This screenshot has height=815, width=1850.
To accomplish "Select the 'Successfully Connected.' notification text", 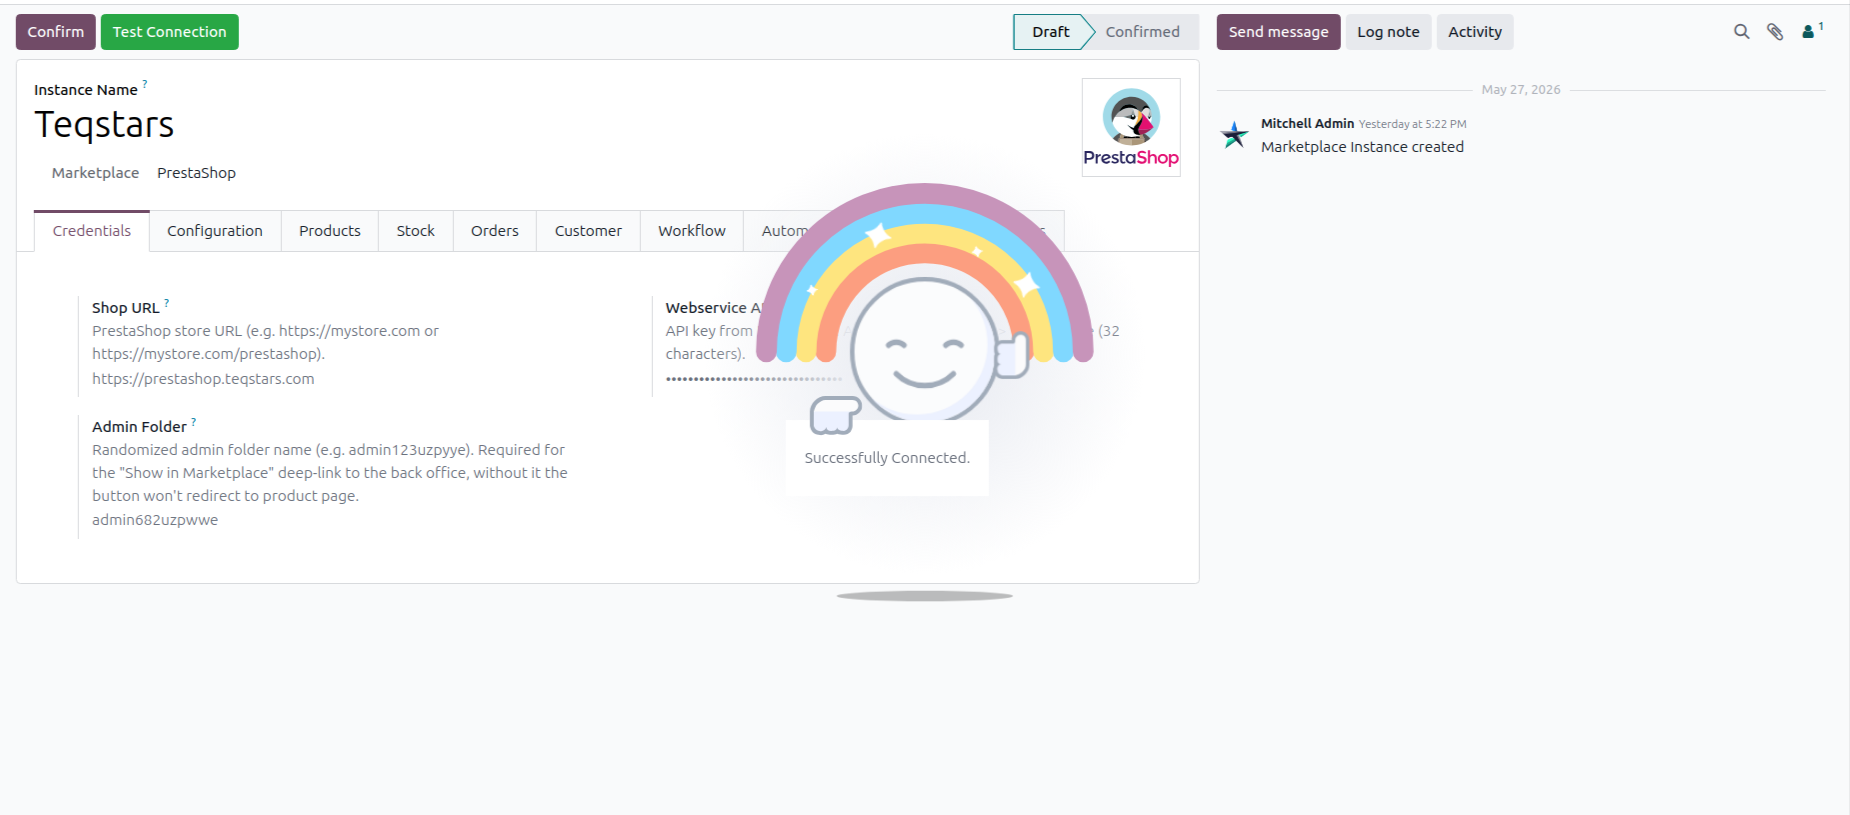I will click(887, 458).
